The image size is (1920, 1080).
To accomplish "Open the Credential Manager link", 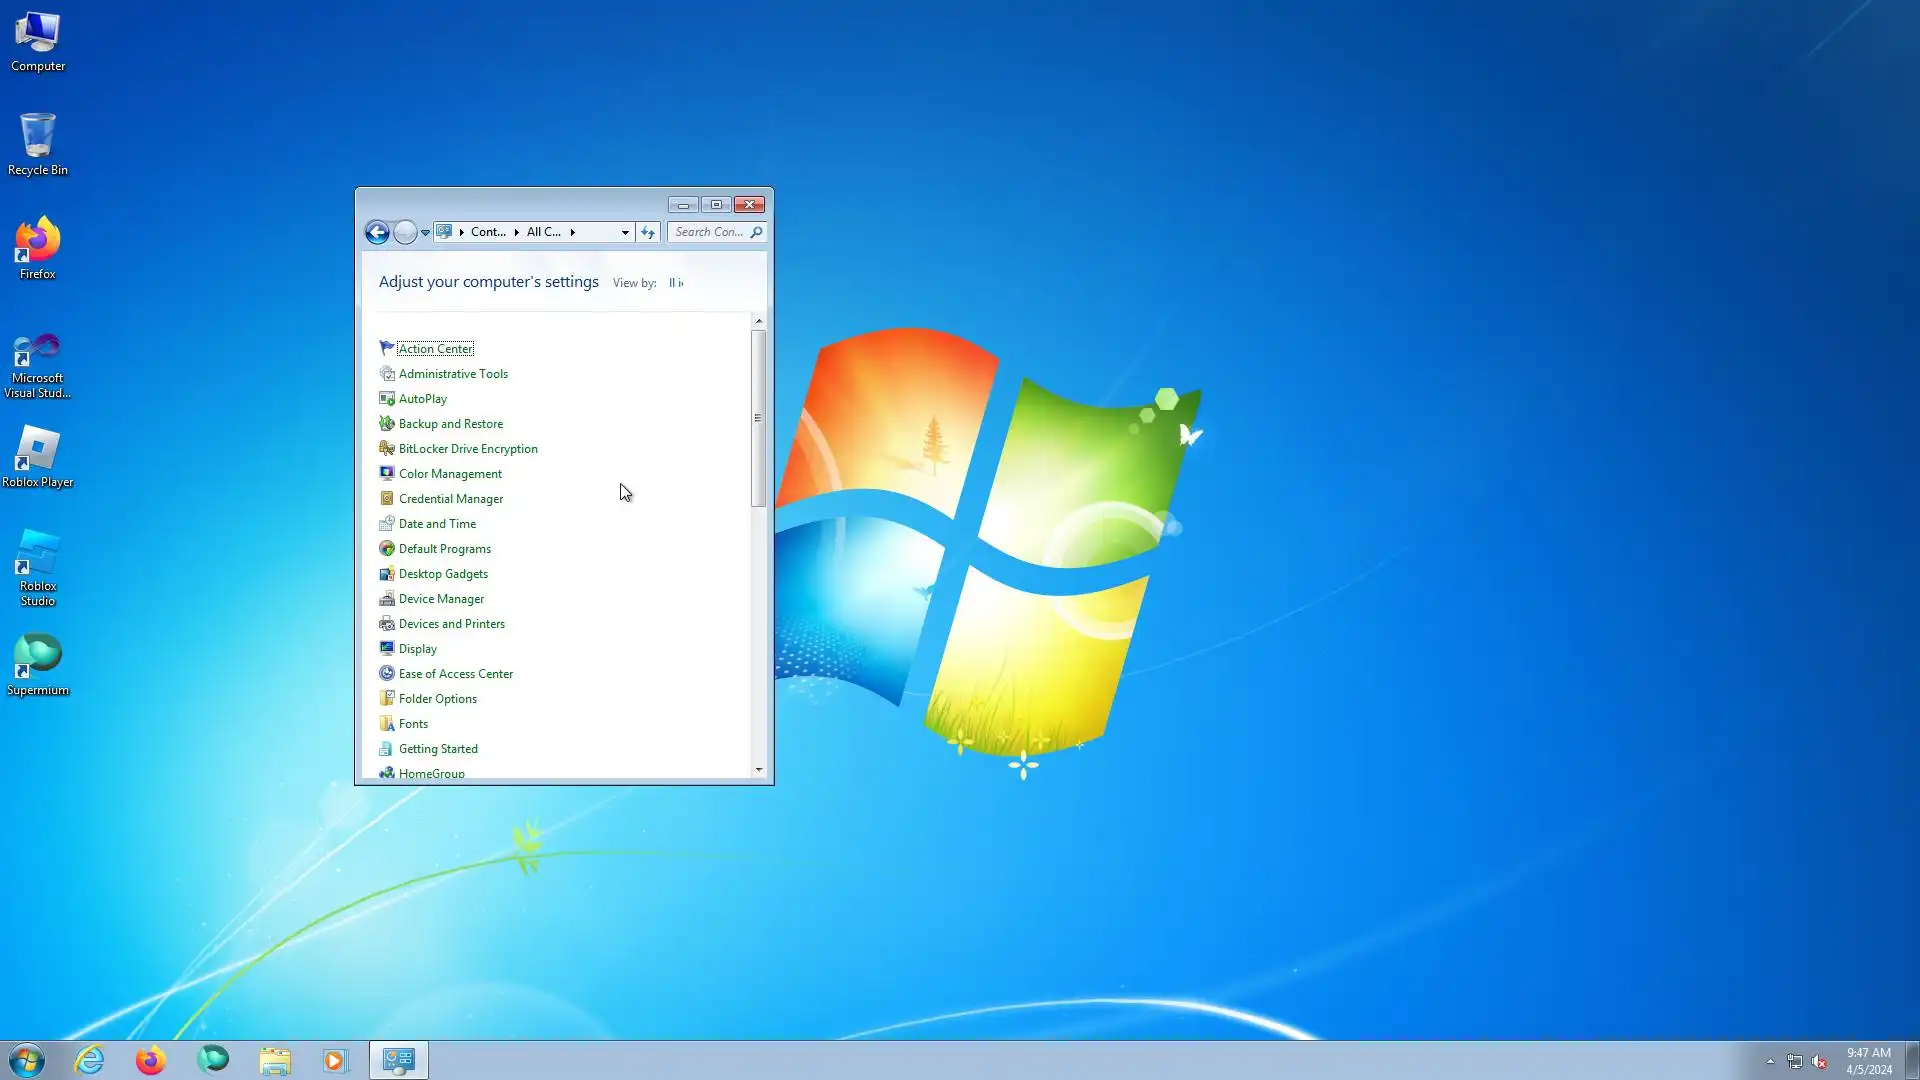I will pyautogui.click(x=450, y=499).
